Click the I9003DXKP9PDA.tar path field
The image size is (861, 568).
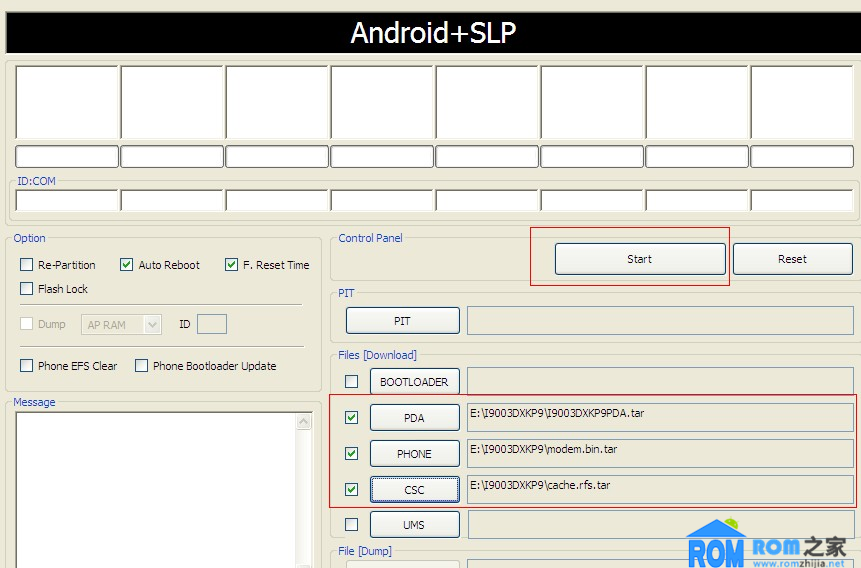tap(660, 417)
